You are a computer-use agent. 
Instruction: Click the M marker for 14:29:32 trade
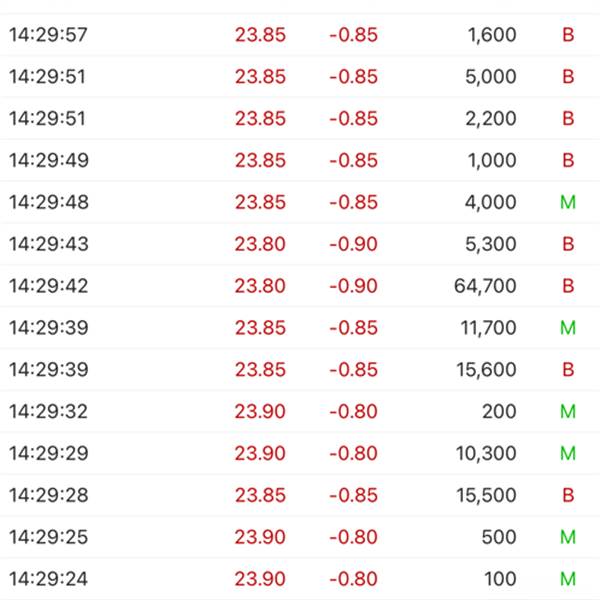568,412
